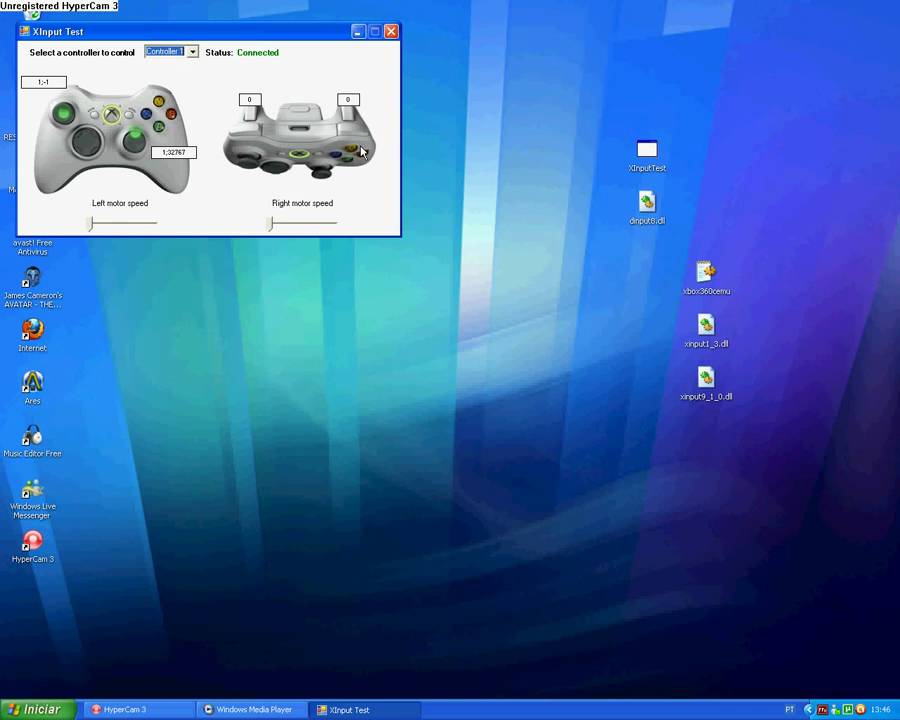This screenshot has width=900, height=720.
Task: Select the Windows Live Messenger desktop shortcut
Action: pyautogui.click(x=33, y=499)
